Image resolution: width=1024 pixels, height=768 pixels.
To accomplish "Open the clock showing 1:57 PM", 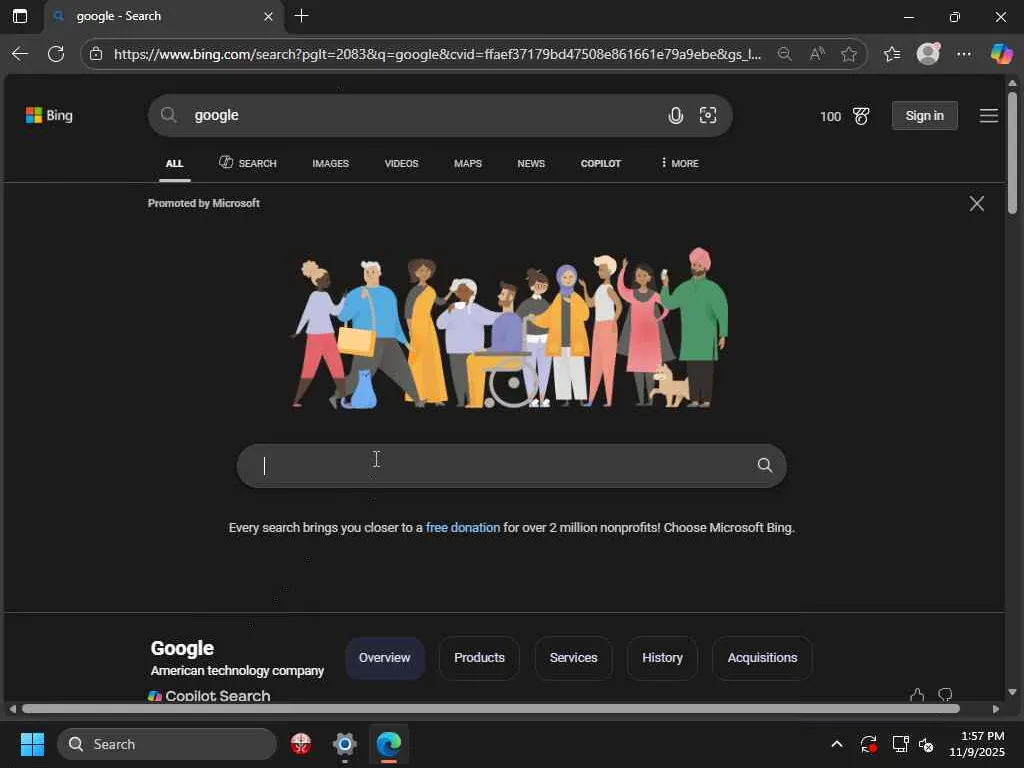I will [977, 744].
